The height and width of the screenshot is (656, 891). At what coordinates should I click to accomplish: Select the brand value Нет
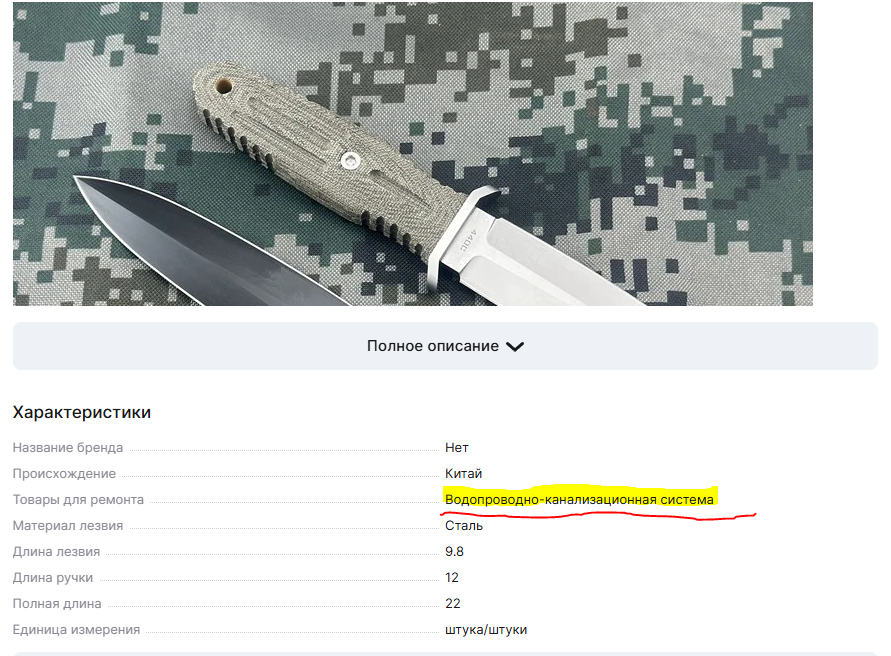(456, 448)
